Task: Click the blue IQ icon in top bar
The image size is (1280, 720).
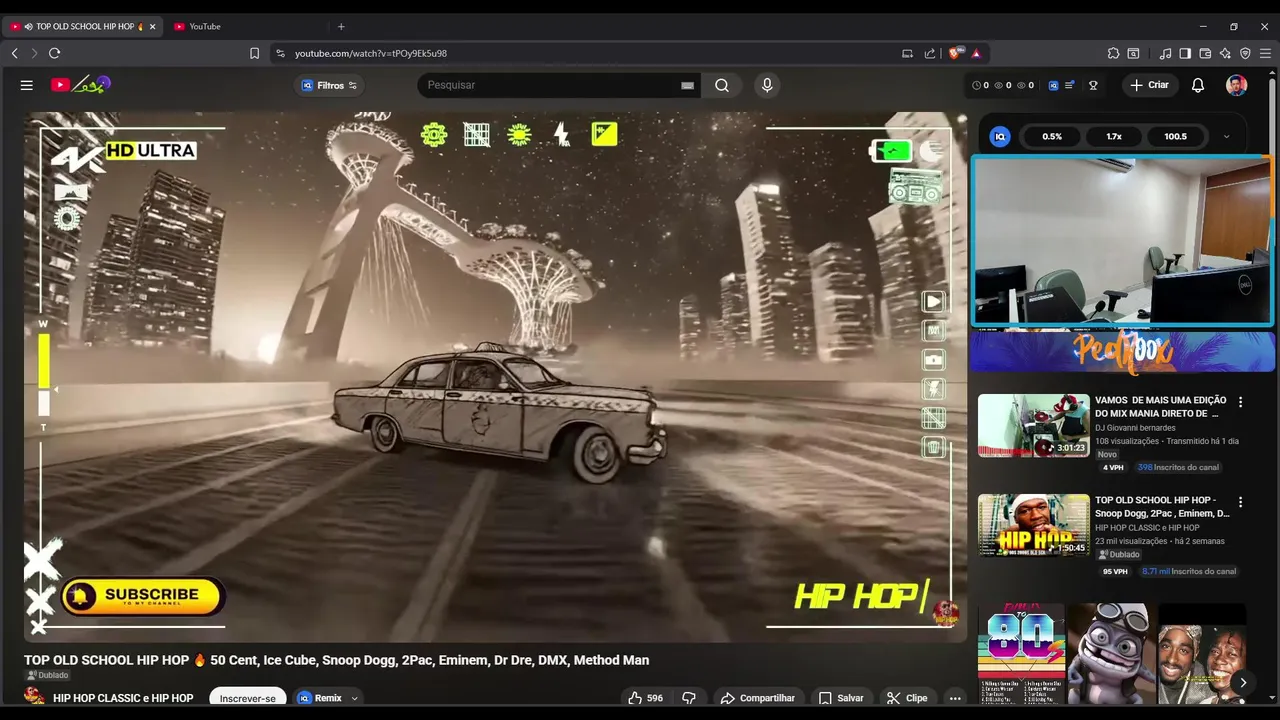Action: [x=1053, y=86]
